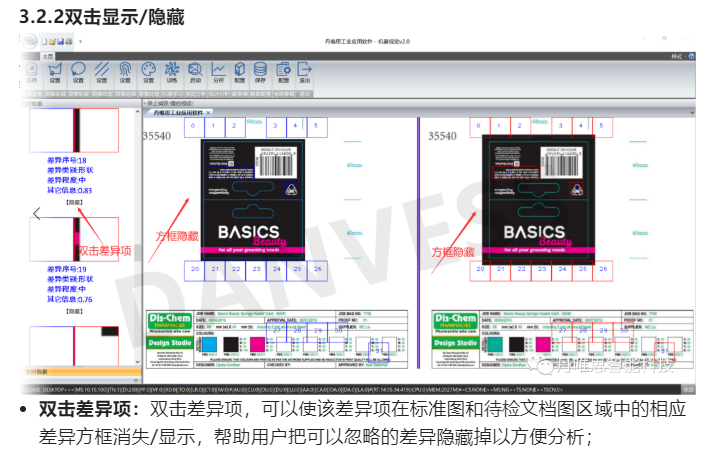This screenshot has height=460, width=706.
Task: Click blue region box 26 in standard image
Action: [317, 271]
